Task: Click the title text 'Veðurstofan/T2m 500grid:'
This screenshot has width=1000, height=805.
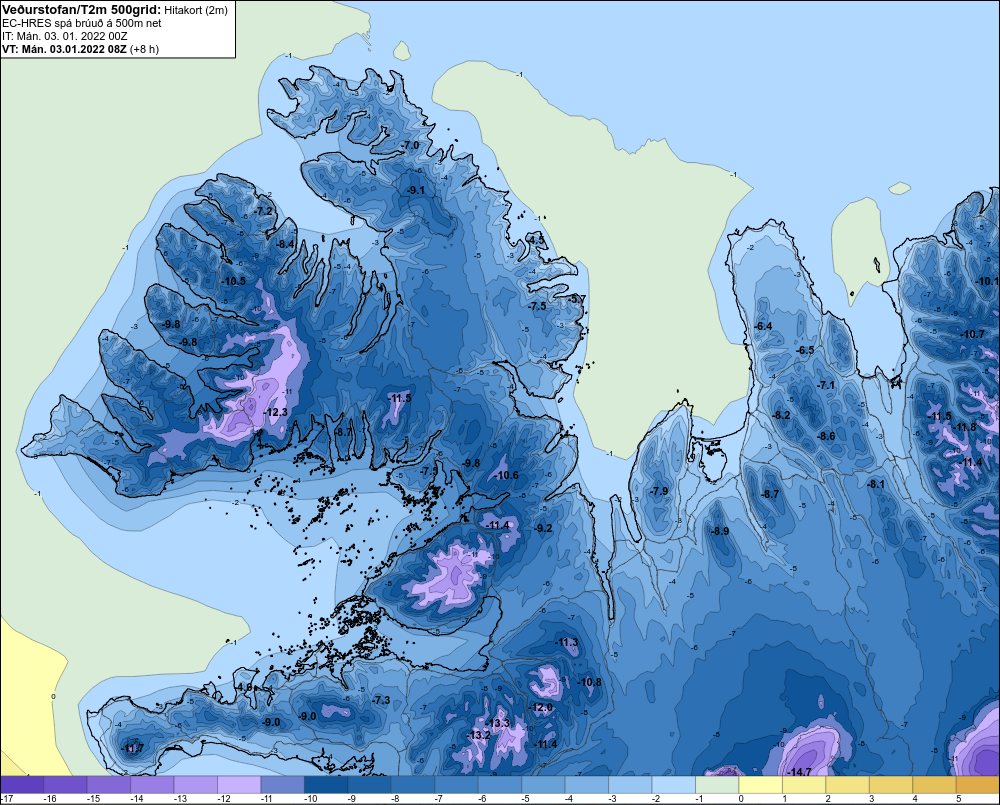Action: (82, 10)
